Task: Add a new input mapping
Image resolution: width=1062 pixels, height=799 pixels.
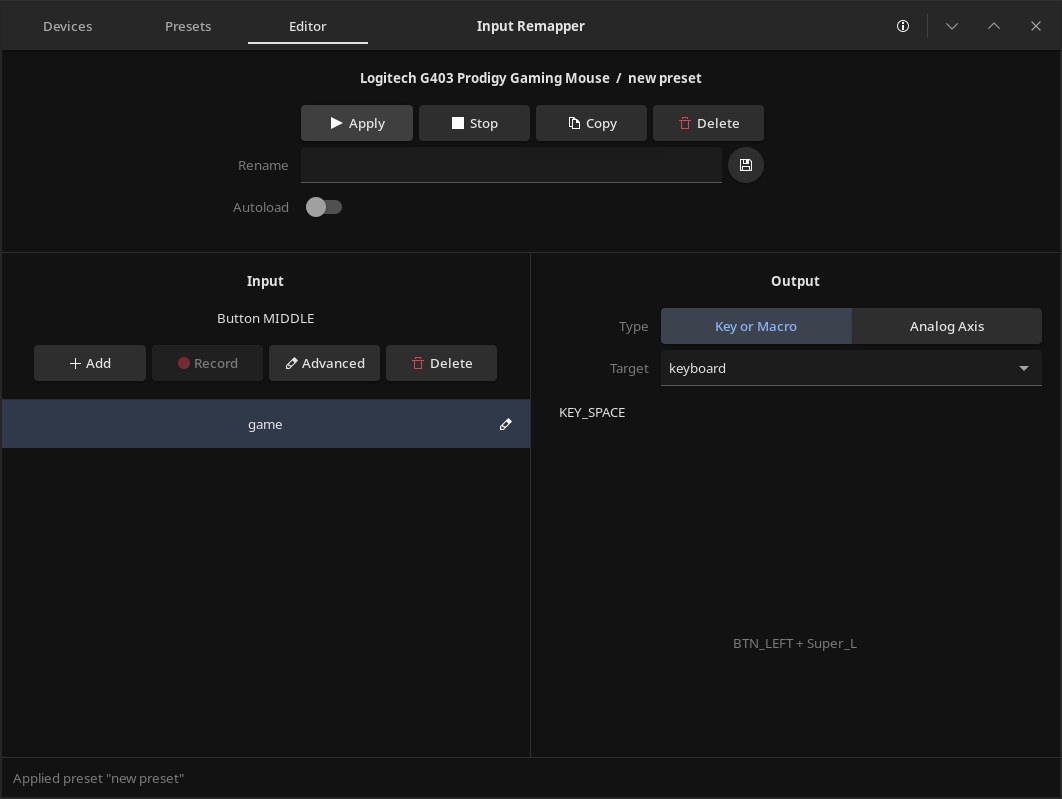Action: pyautogui.click(x=90, y=363)
